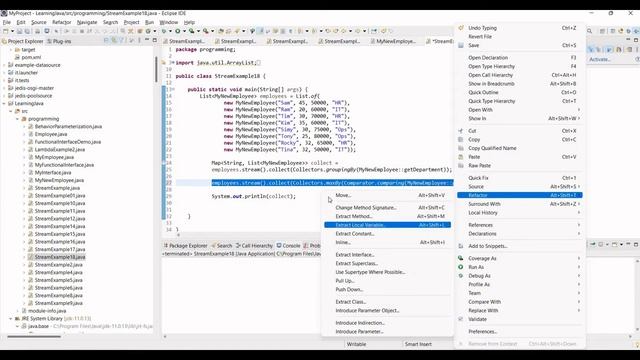Collapse the src folder node

(x=11, y=111)
